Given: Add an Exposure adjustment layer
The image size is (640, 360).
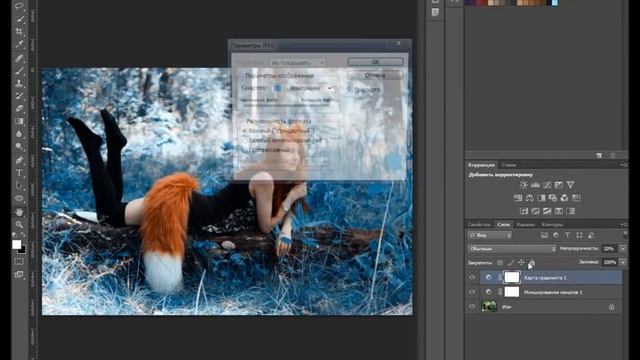Looking at the screenshot, I should [x=559, y=185].
